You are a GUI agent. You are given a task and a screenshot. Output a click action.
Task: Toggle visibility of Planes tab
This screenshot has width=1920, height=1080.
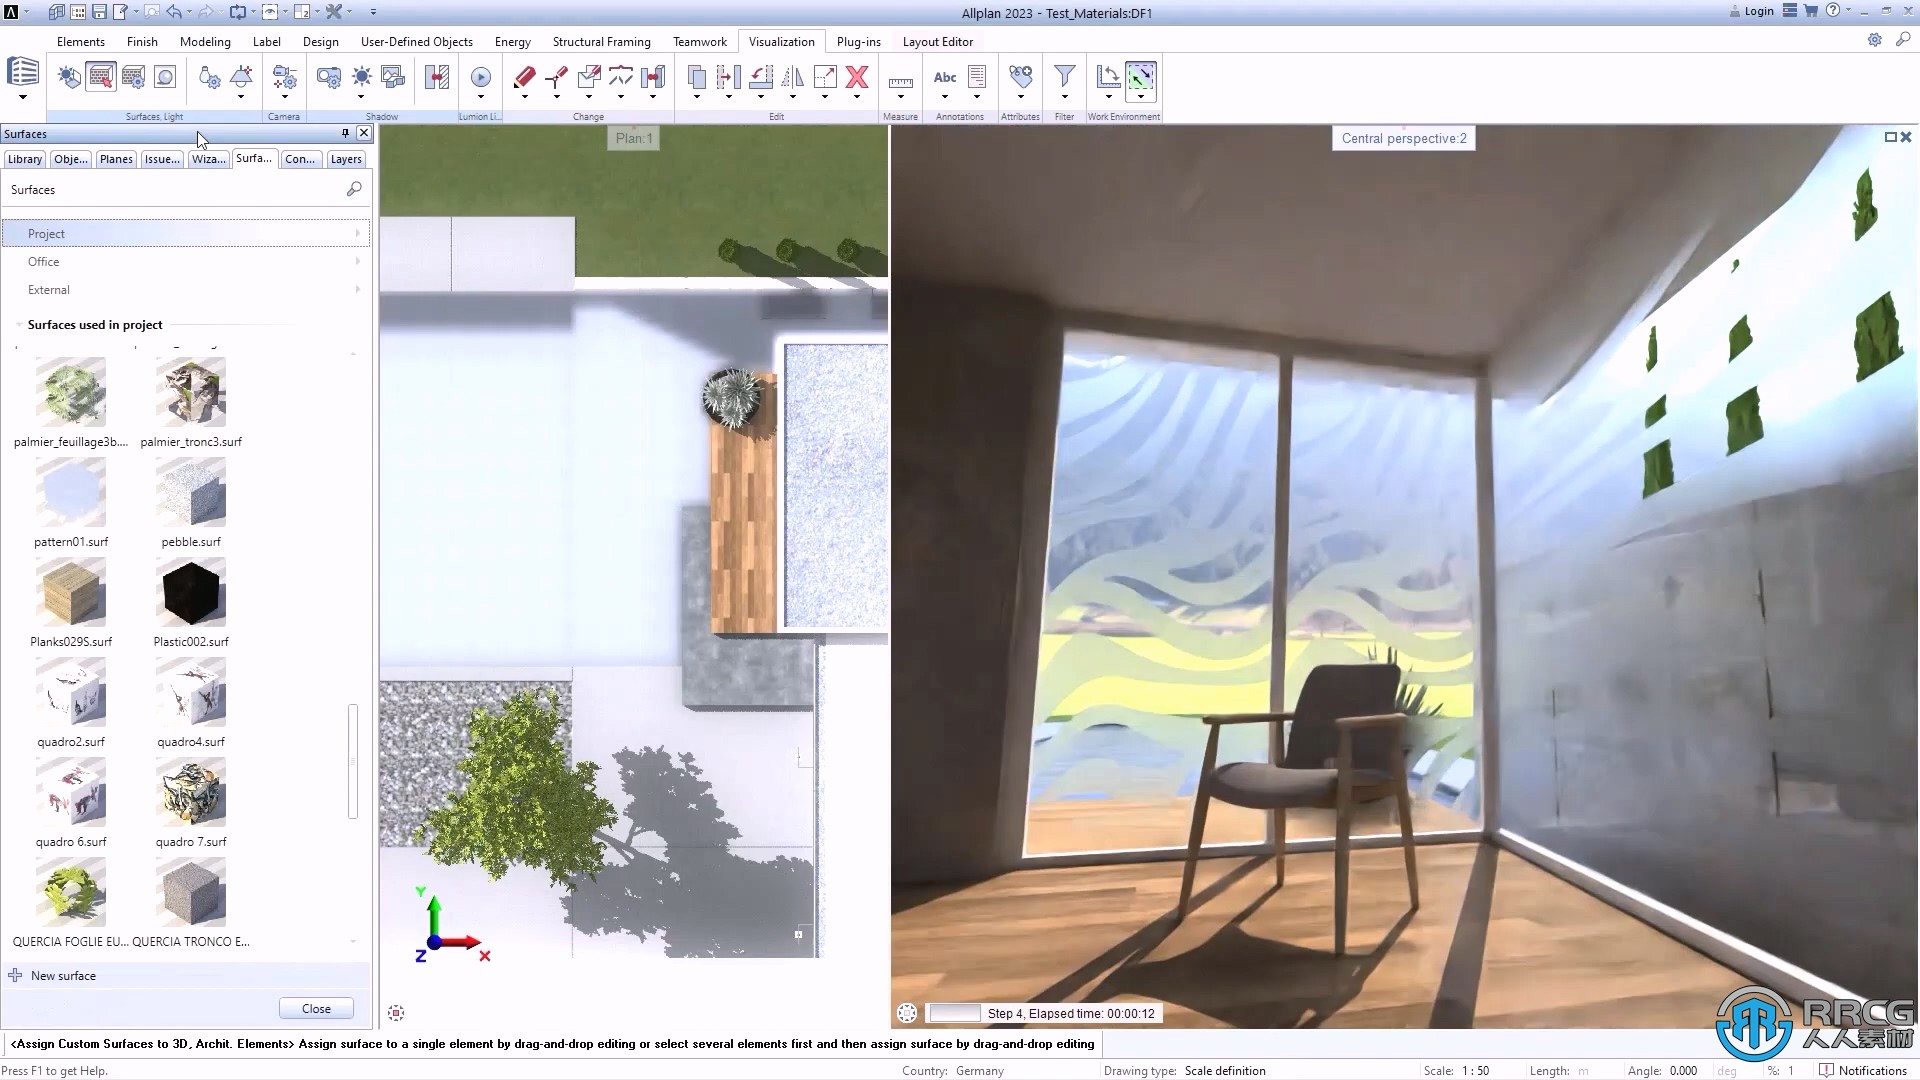click(115, 158)
